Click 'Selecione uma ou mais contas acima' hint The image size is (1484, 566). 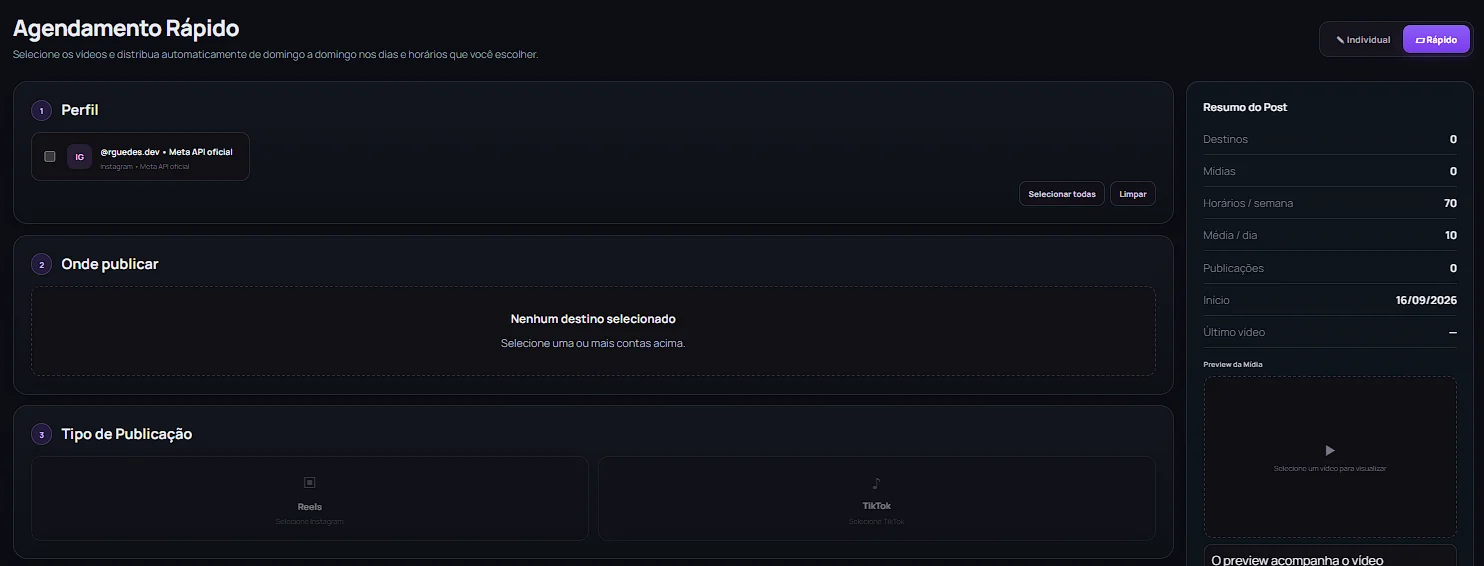[593, 343]
